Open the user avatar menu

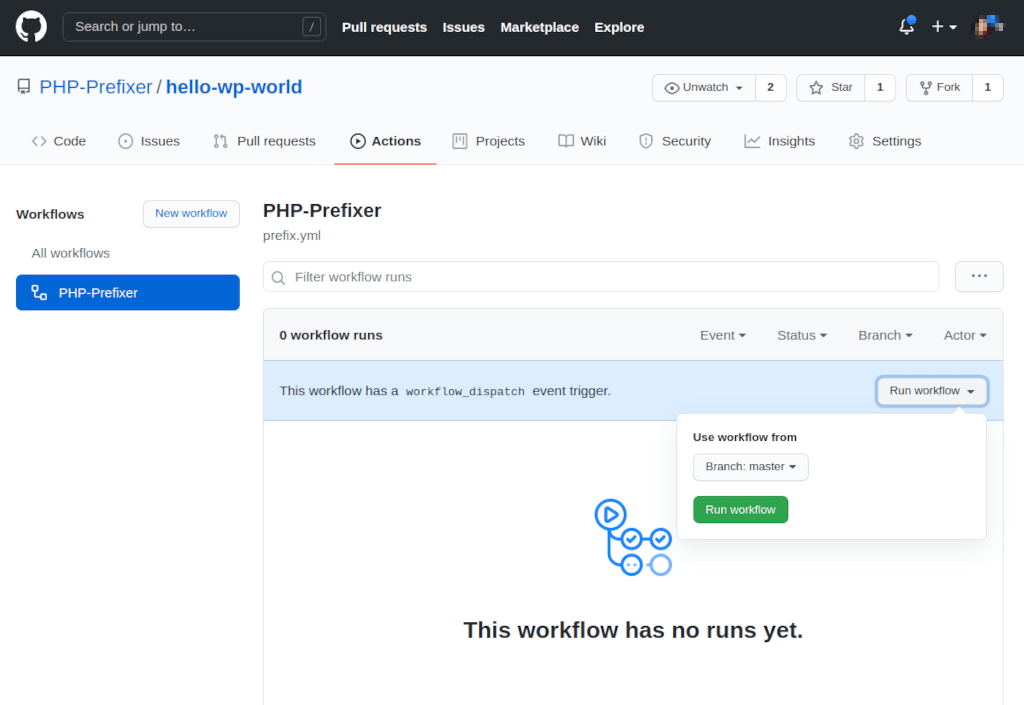(x=989, y=27)
